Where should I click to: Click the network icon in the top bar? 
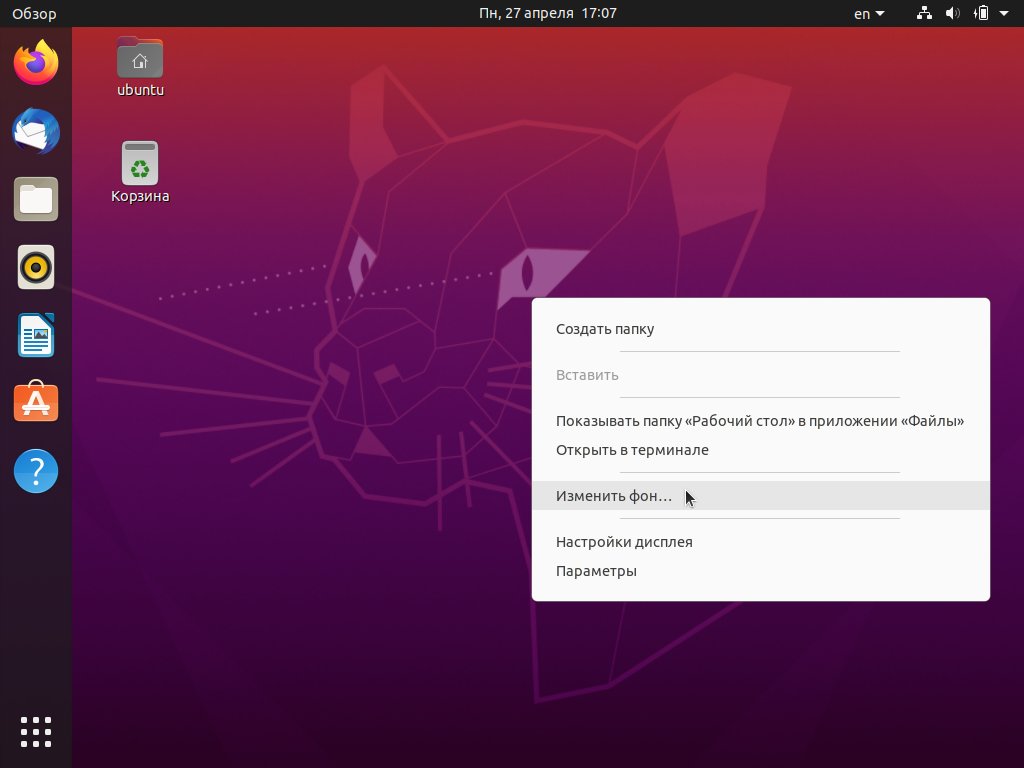(x=924, y=13)
